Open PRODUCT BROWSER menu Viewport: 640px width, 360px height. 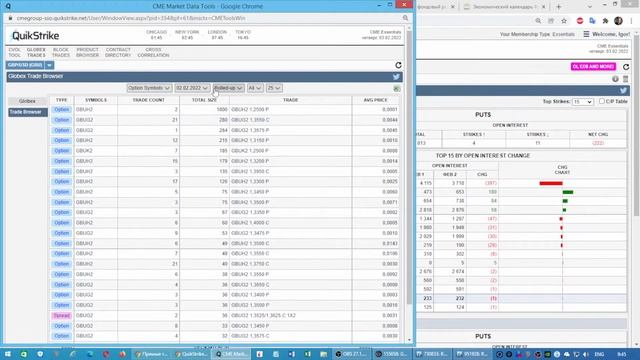tap(87, 52)
